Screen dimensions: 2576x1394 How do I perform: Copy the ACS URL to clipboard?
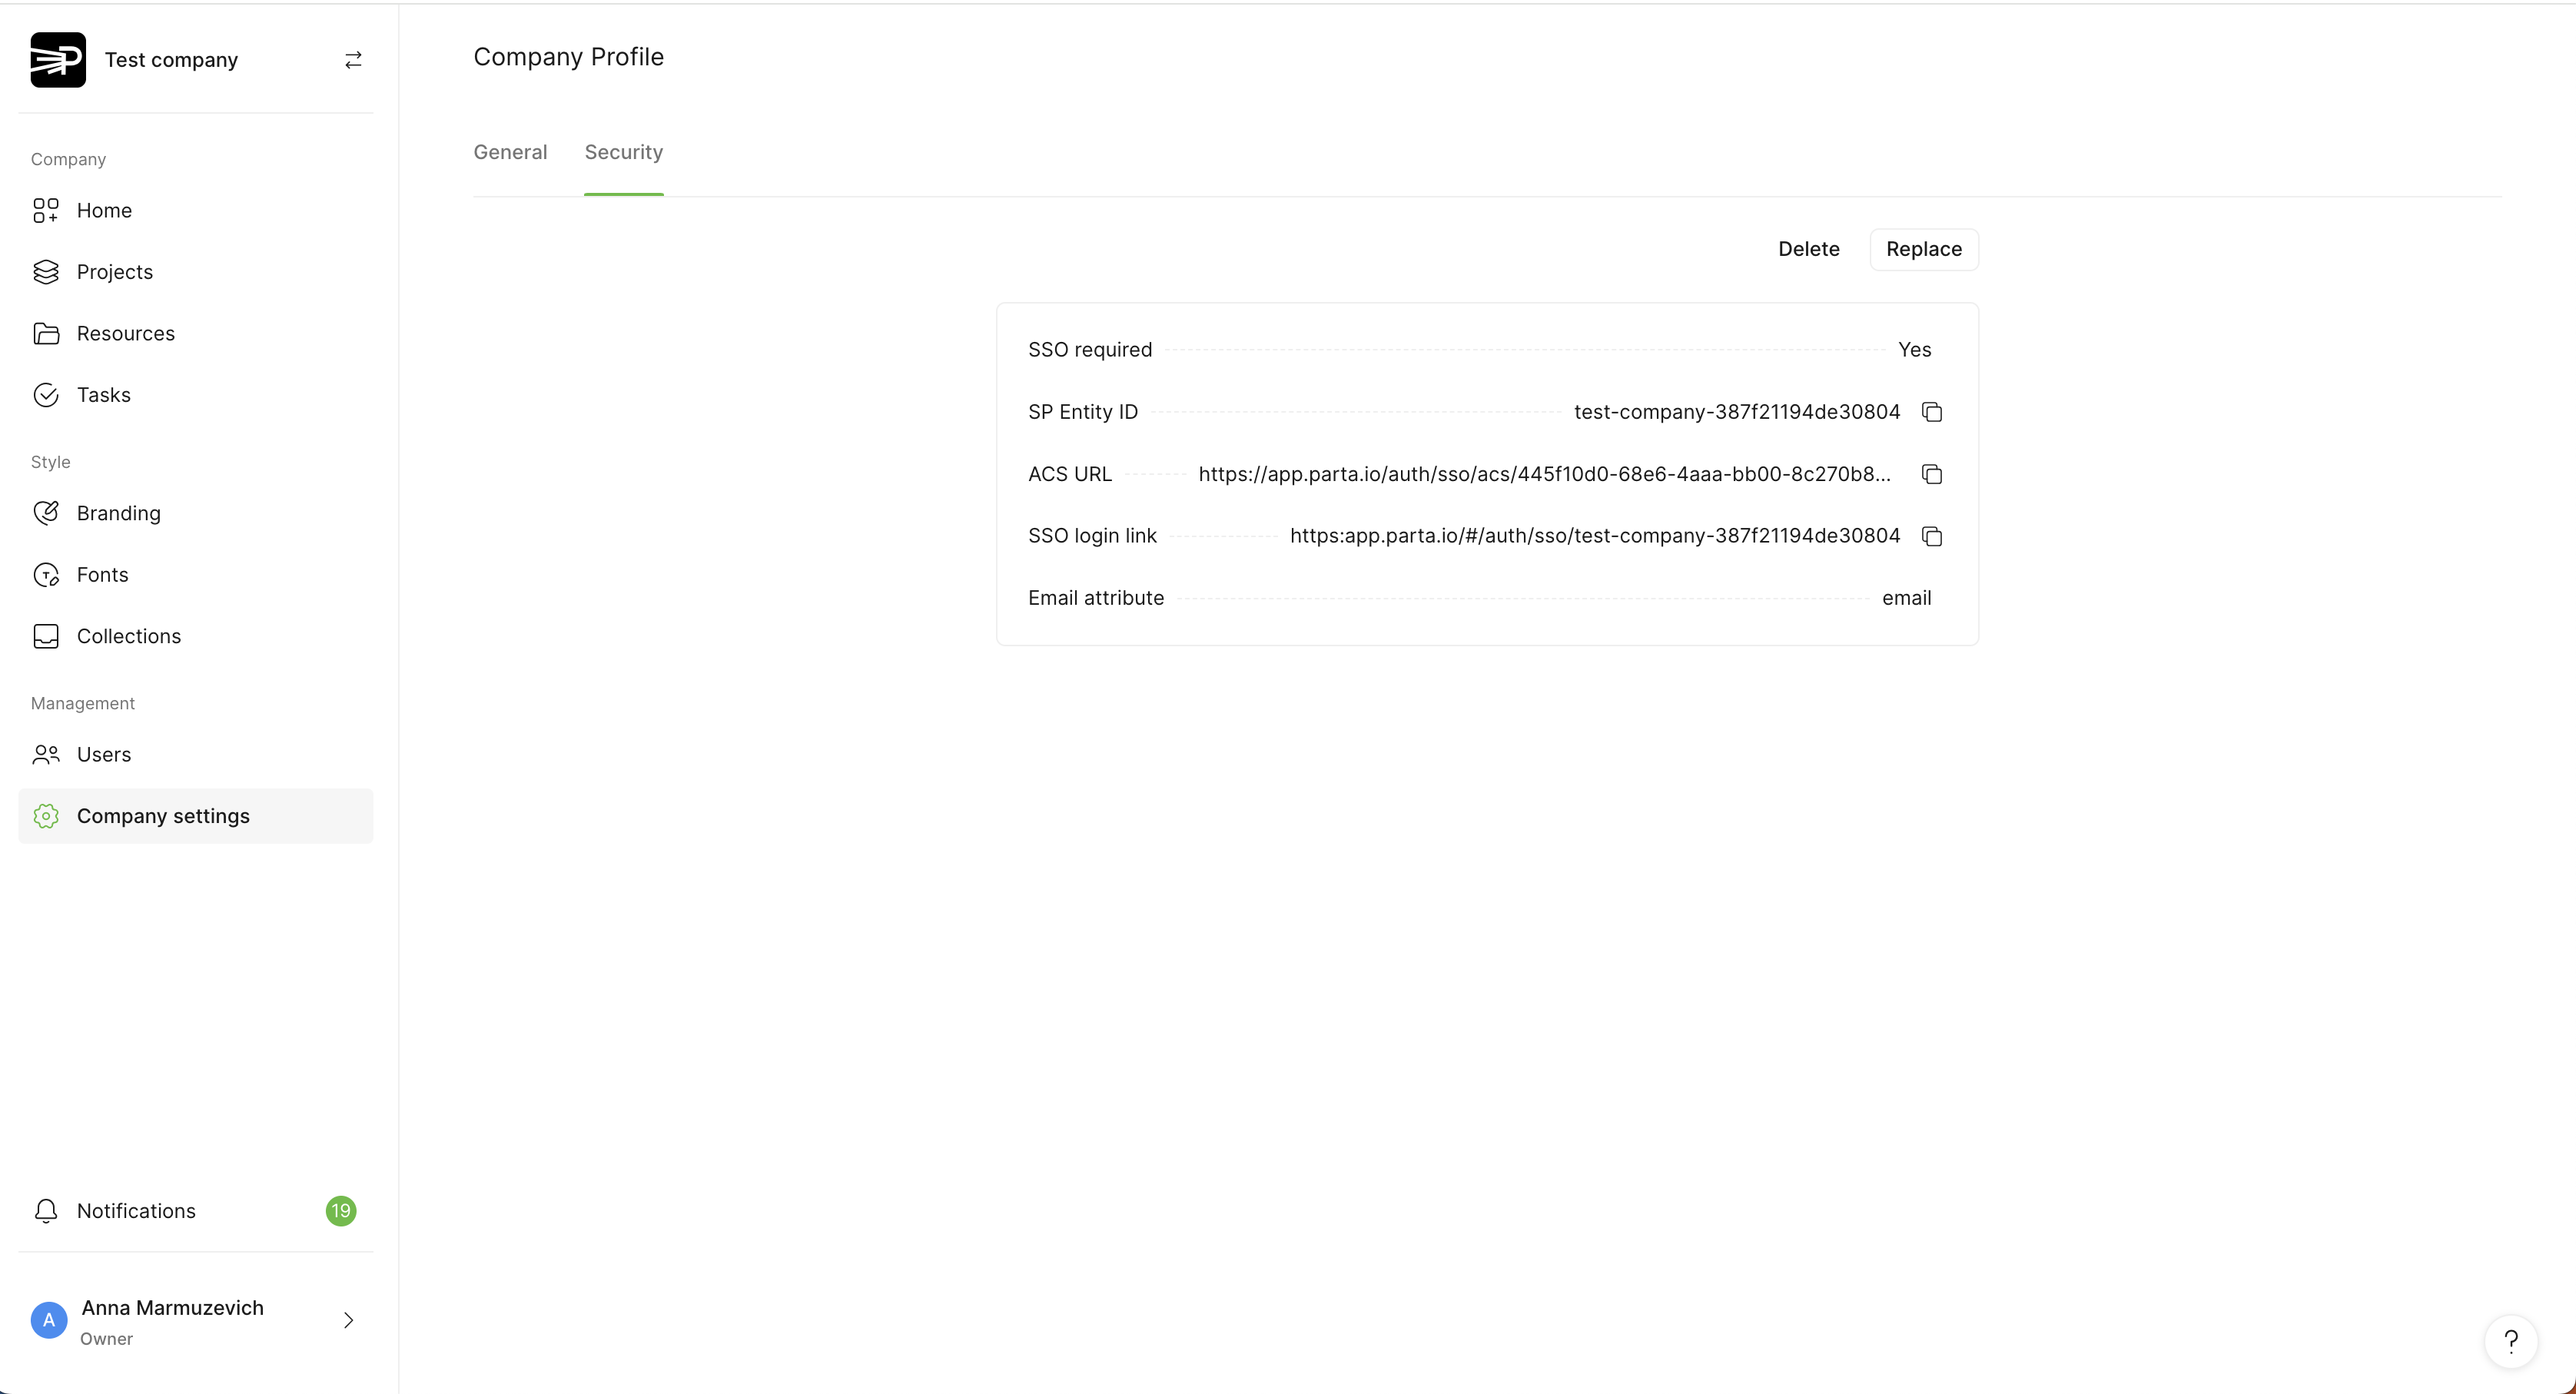[1931, 474]
